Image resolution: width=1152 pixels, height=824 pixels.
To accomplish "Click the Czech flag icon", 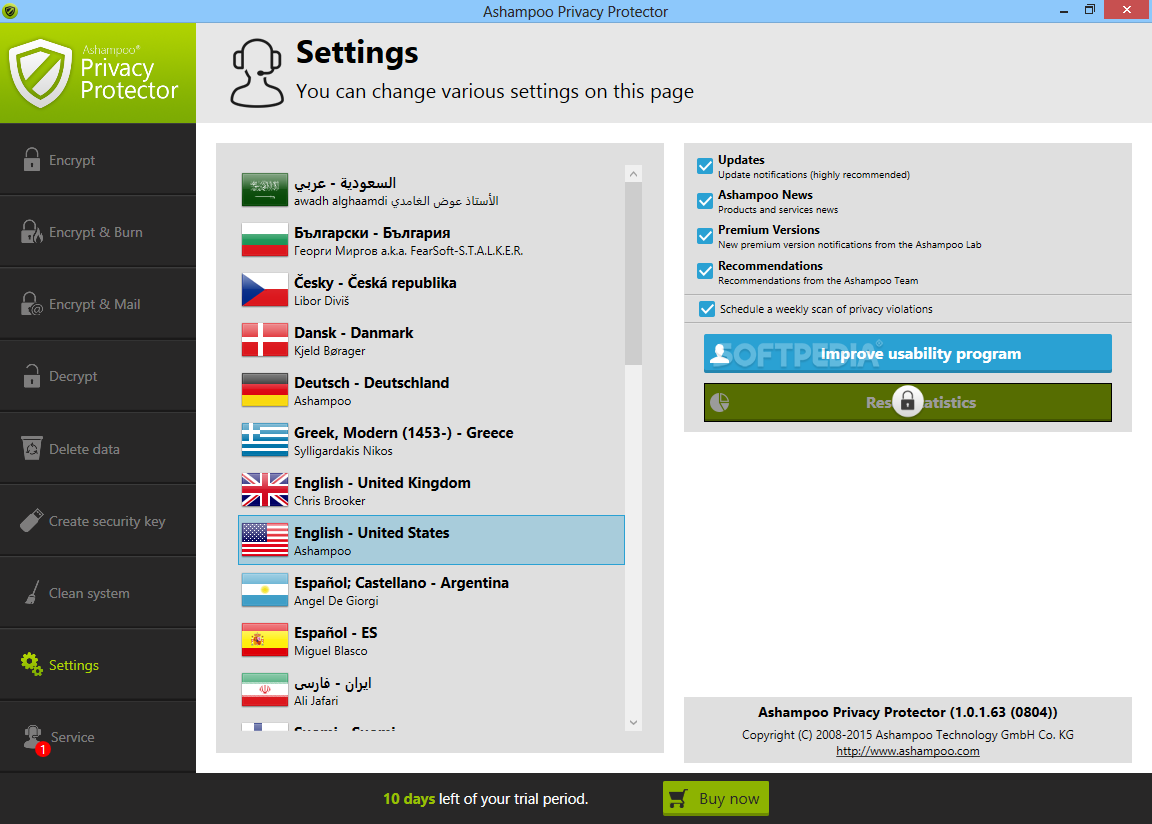I will coord(264,290).
